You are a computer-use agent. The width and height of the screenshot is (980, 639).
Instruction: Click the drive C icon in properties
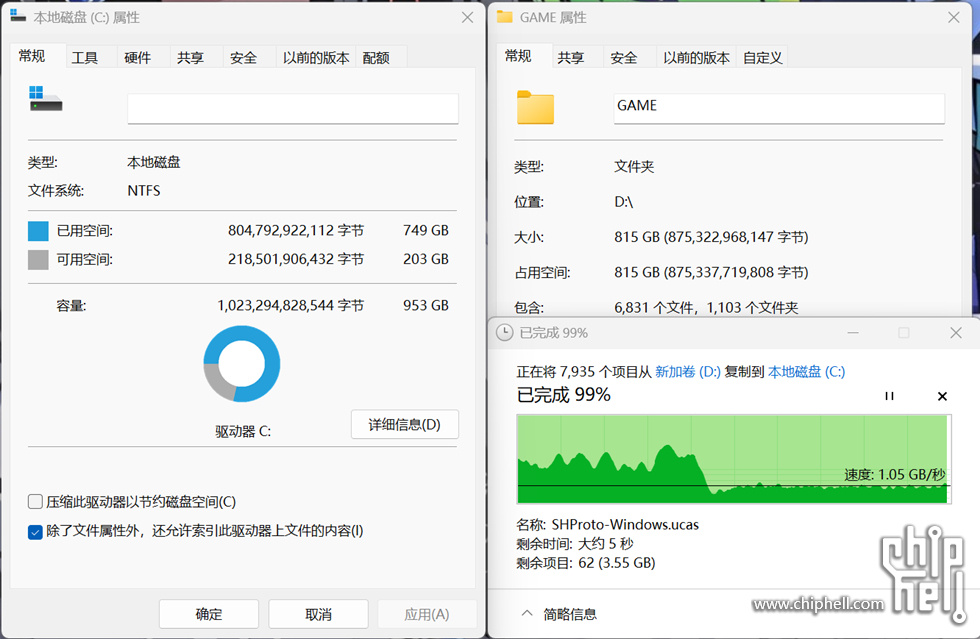coord(46,99)
